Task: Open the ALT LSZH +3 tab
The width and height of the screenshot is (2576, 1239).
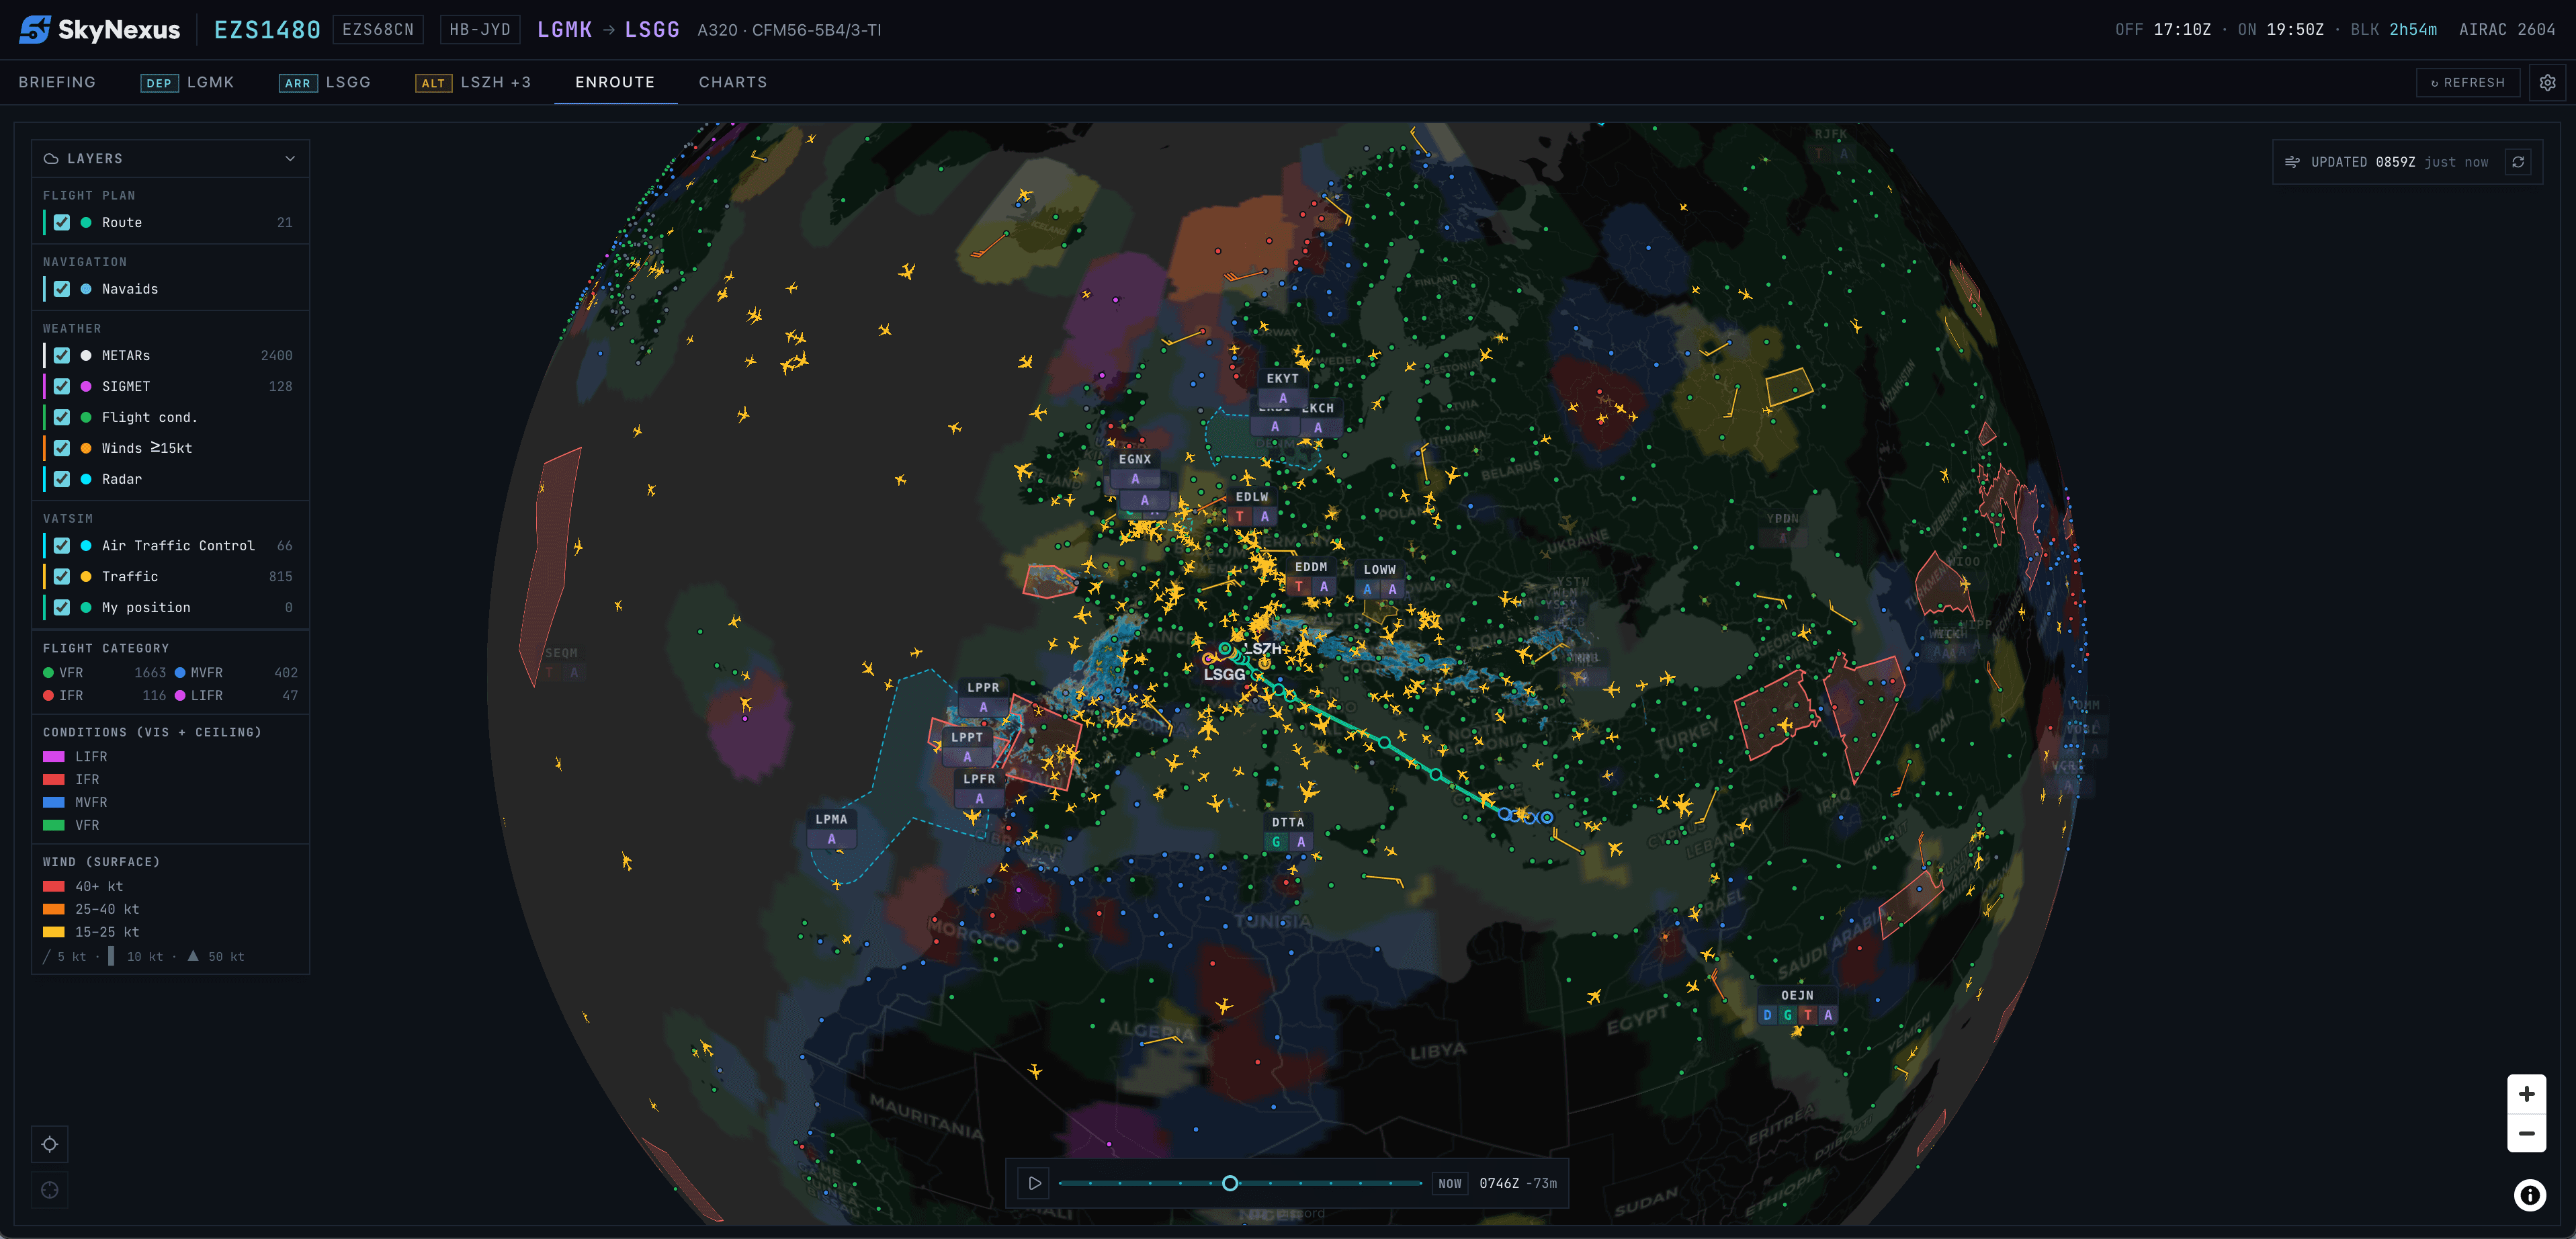Action: (473, 82)
